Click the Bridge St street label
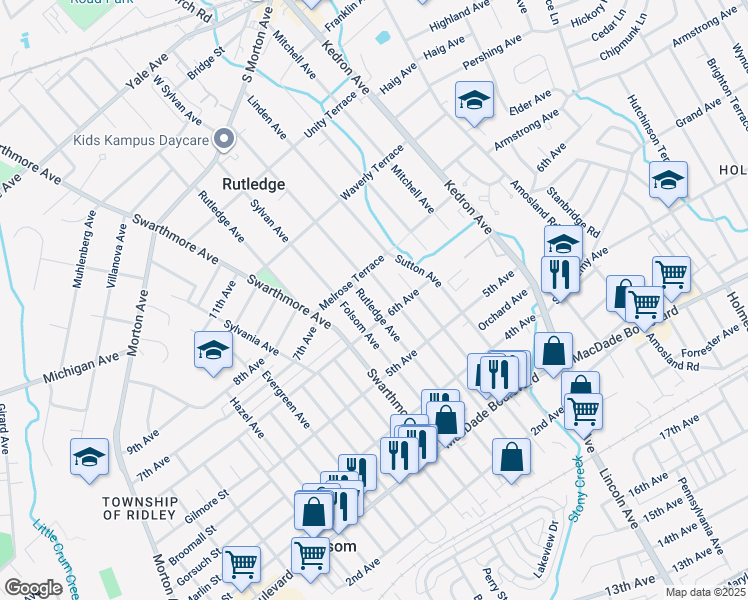This screenshot has height=600, width=748. (206, 63)
